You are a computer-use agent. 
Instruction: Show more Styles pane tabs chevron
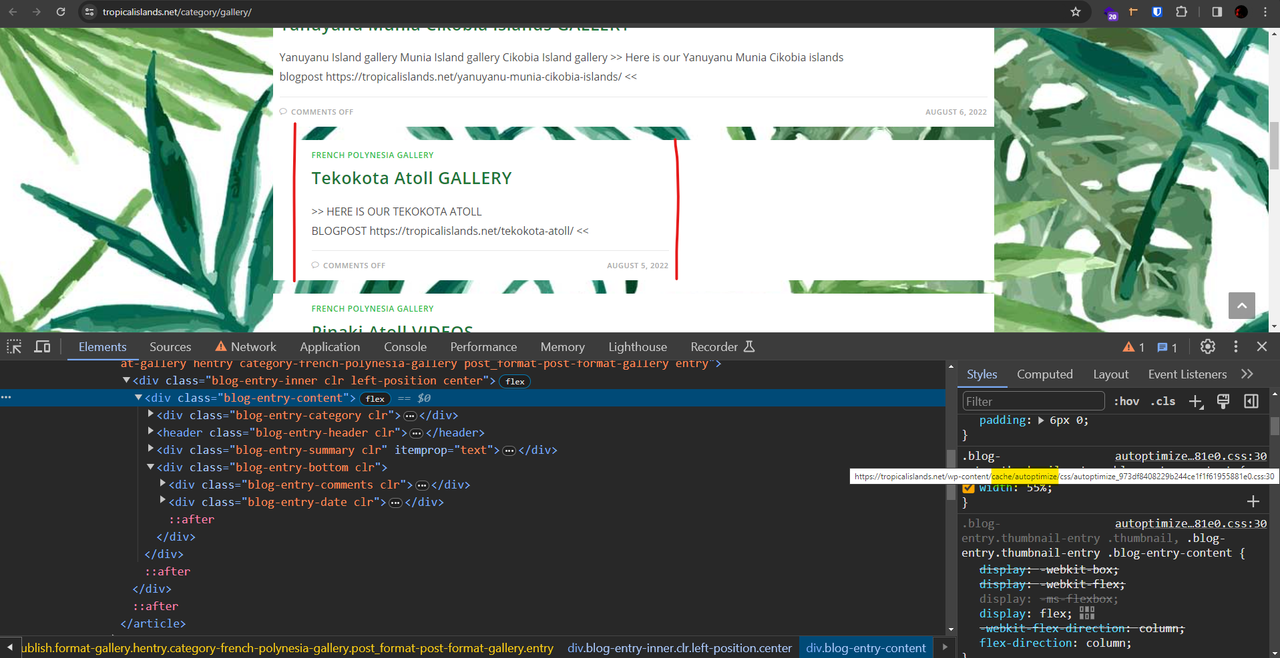(1247, 374)
